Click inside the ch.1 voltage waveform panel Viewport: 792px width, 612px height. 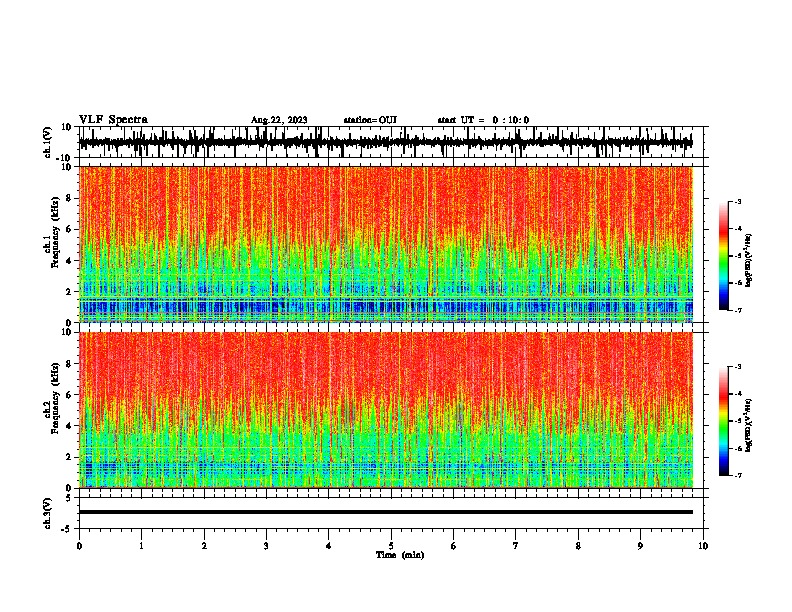[391, 142]
